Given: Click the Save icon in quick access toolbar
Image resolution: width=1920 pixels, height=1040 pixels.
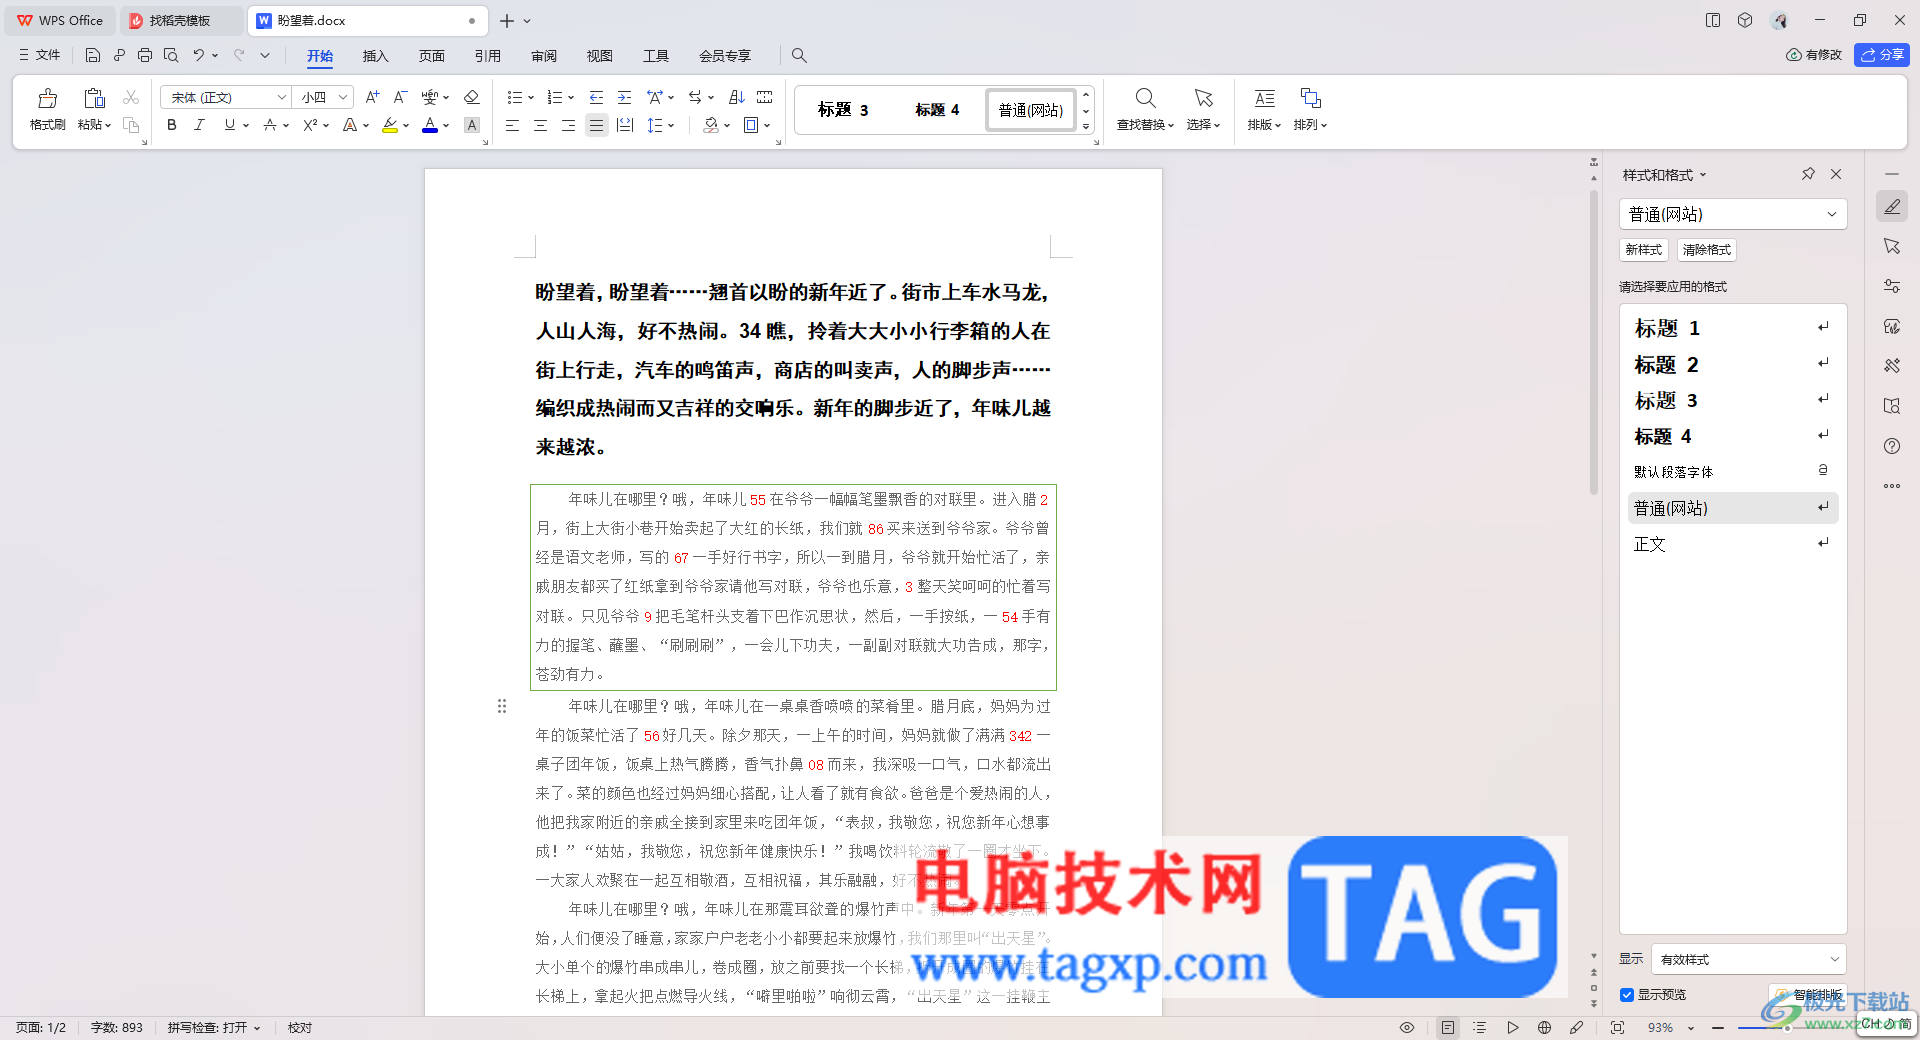Looking at the screenshot, I should pos(93,55).
